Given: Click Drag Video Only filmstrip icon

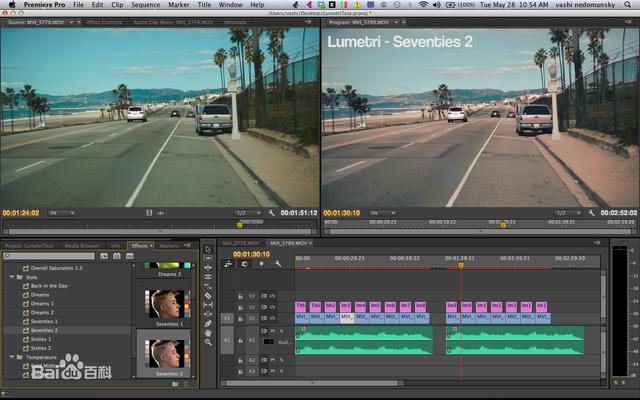Looking at the screenshot, I should pos(149,213).
